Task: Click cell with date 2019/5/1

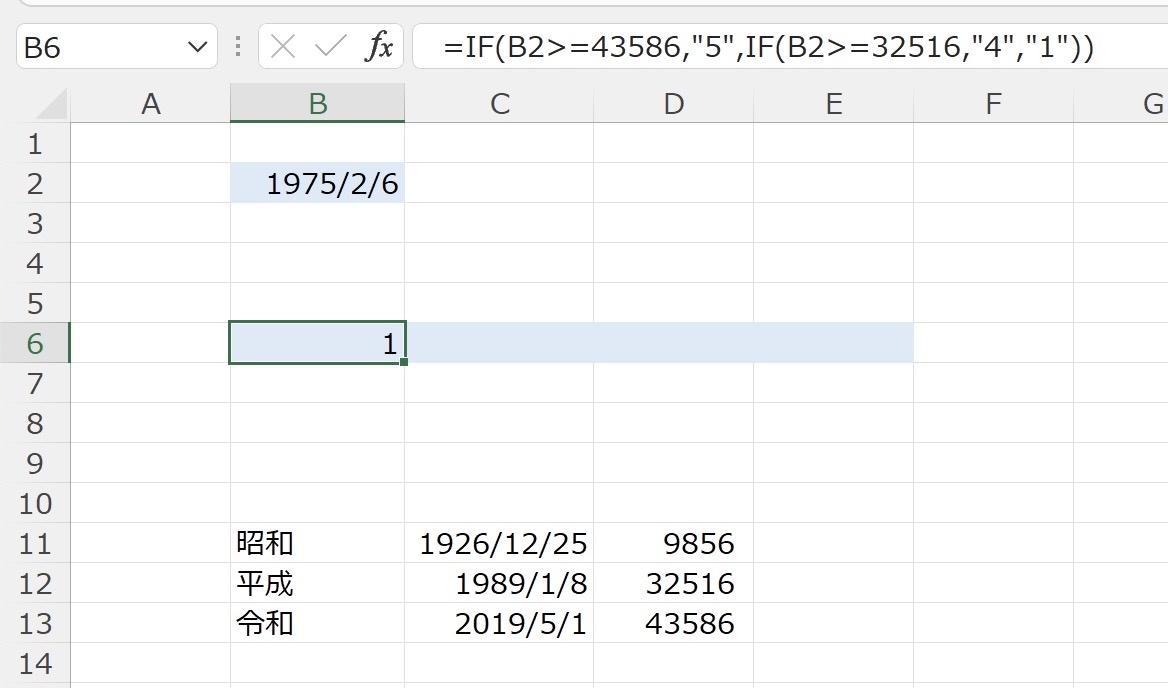Action: [499, 623]
